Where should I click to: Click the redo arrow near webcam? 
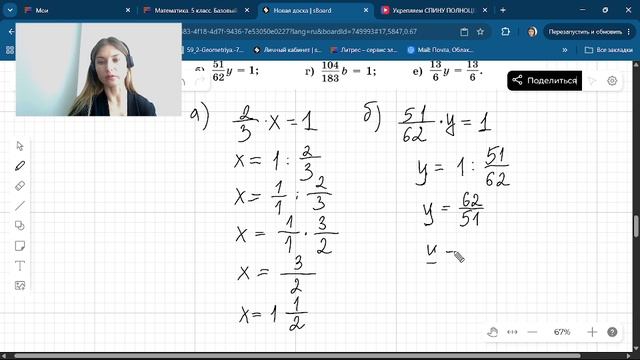[x=200, y=81]
